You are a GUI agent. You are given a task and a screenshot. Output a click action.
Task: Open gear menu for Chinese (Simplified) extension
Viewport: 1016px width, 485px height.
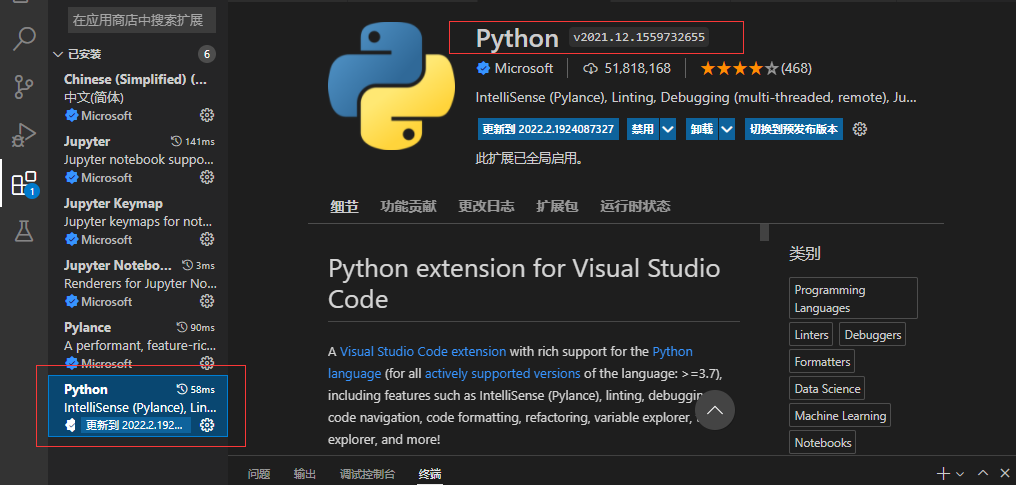pos(207,115)
